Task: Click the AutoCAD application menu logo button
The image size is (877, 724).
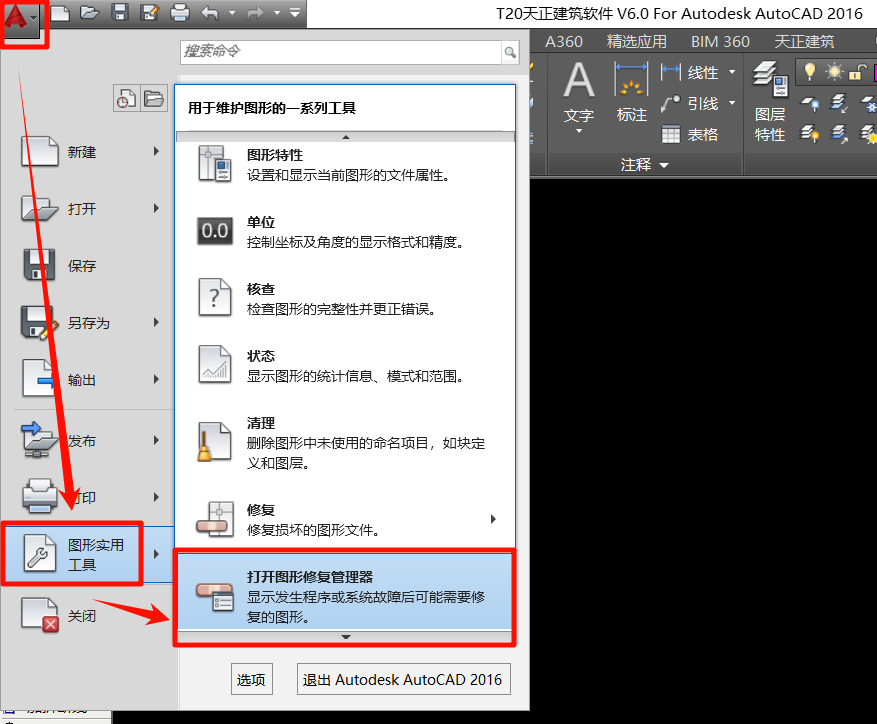Action: click(18, 18)
